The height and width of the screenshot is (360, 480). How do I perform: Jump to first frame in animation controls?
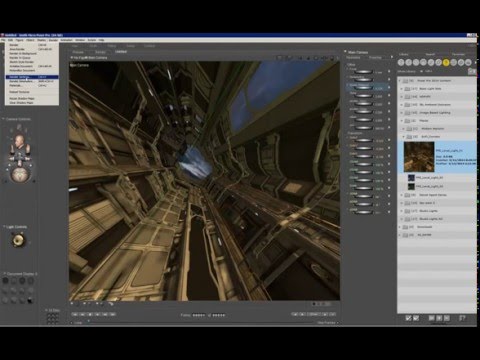click(75, 314)
